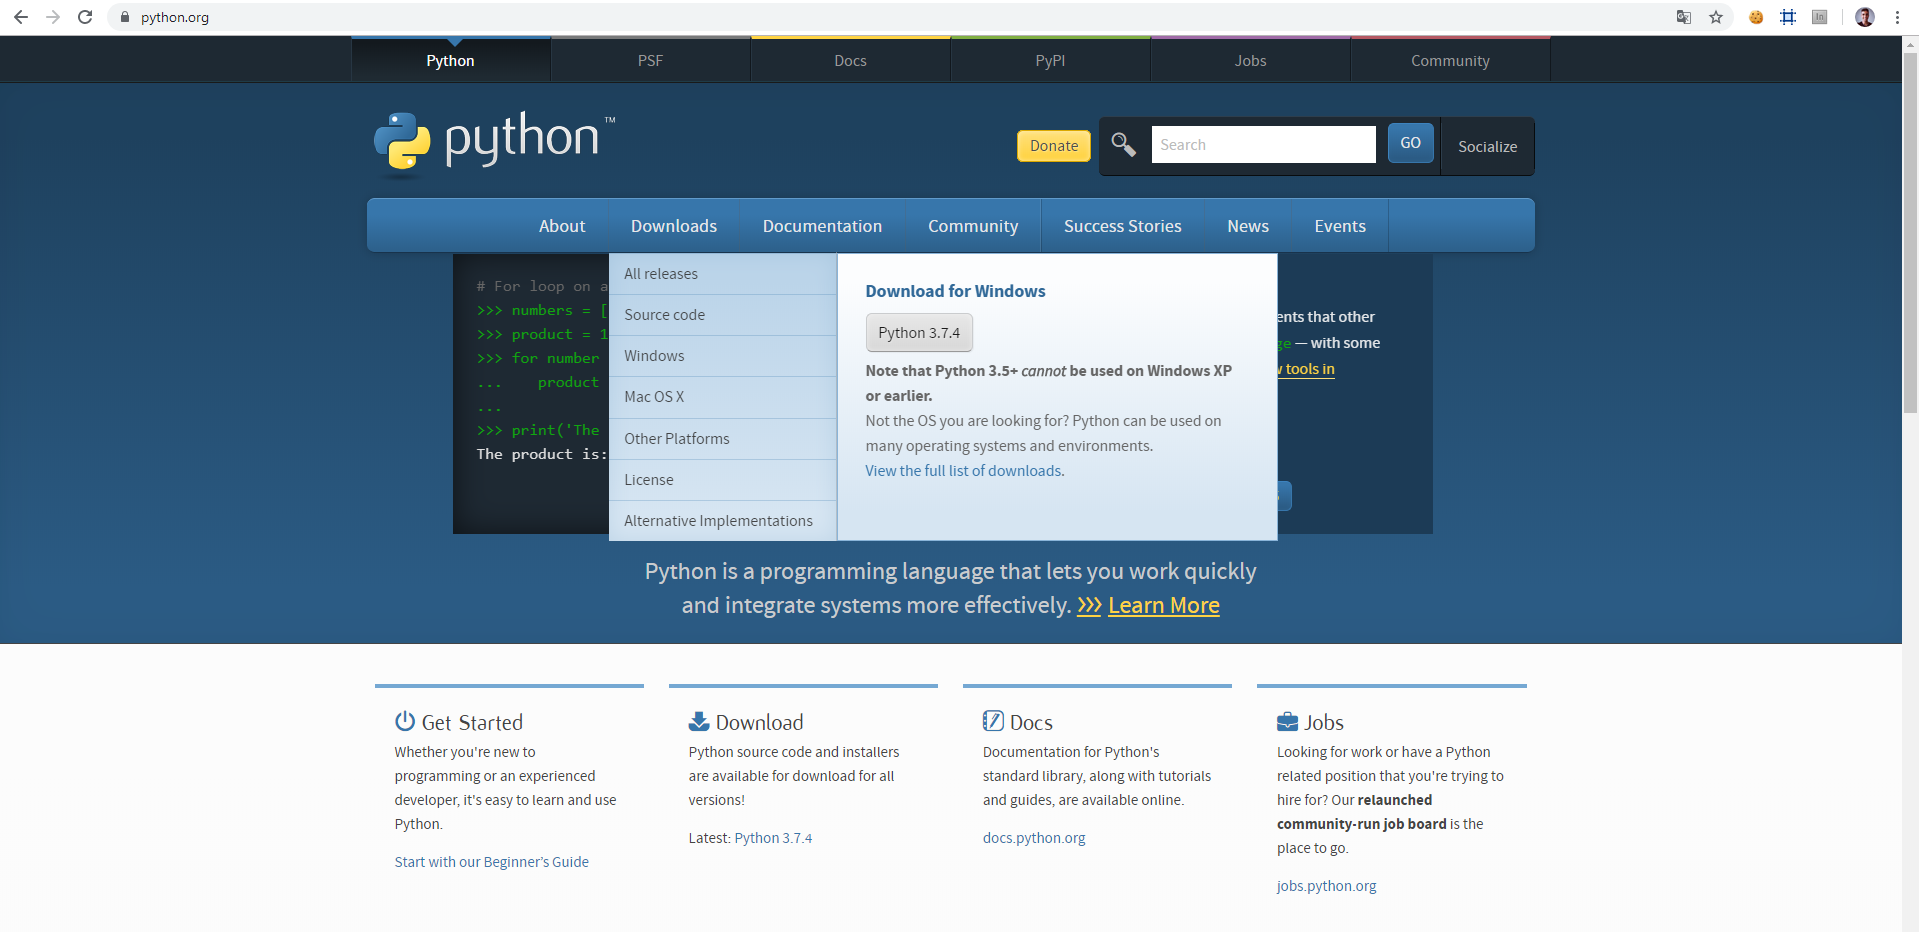
Task: Reload the page using the refresh icon
Action: pos(85,17)
